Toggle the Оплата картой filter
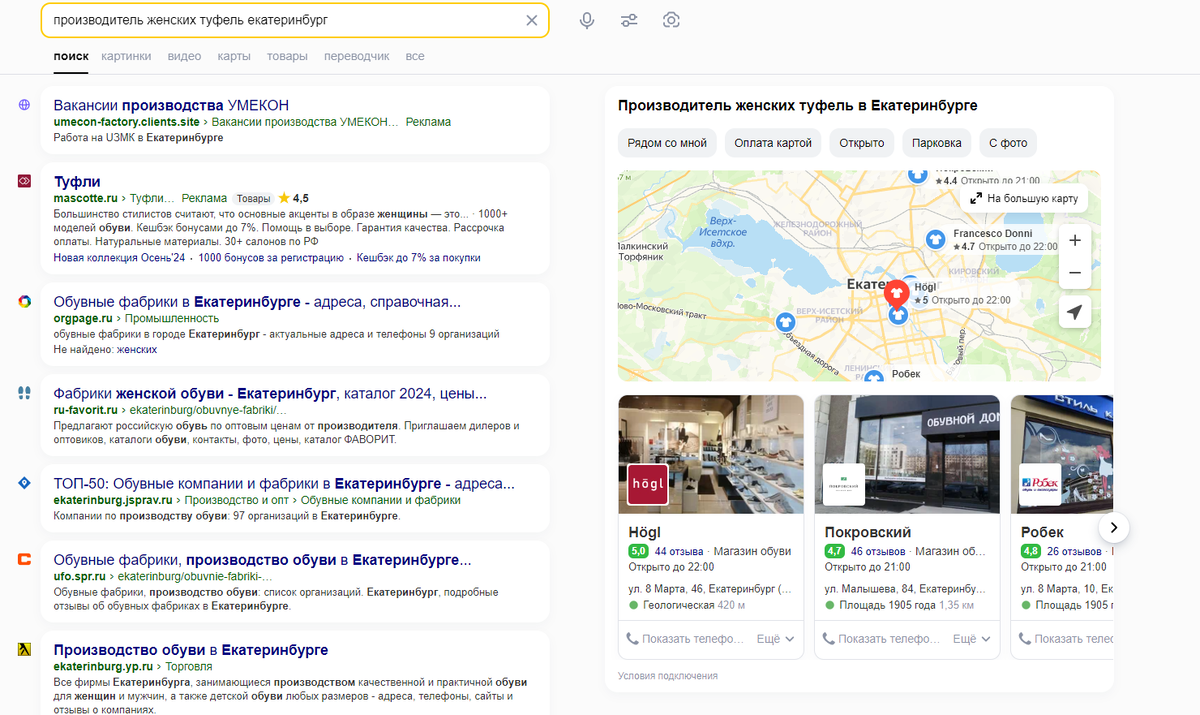 click(773, 143)
